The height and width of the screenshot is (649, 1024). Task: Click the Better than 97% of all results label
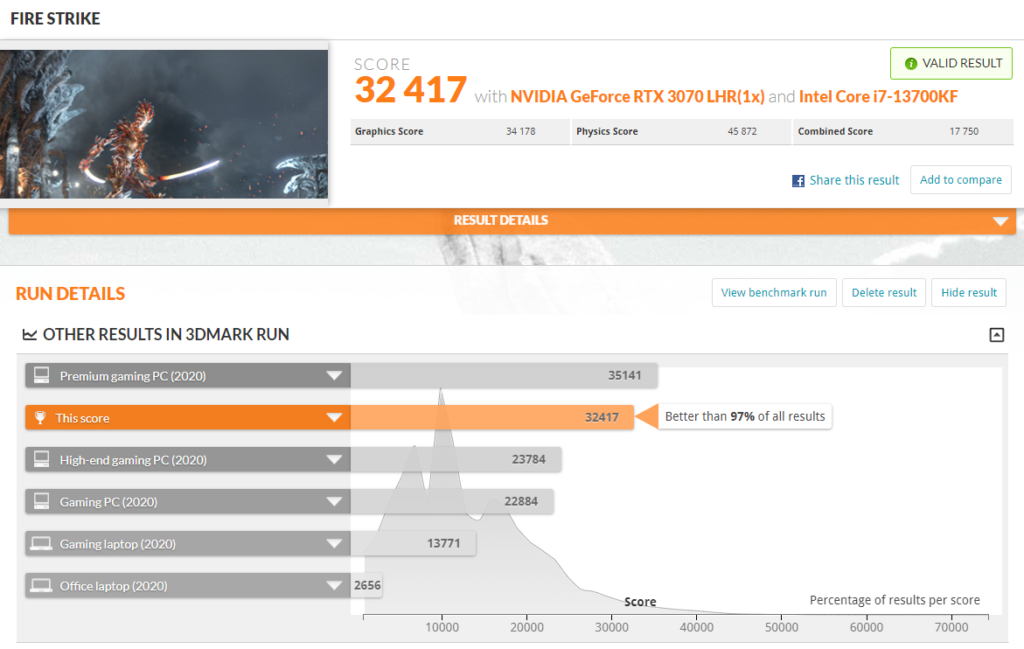point(745,417)
